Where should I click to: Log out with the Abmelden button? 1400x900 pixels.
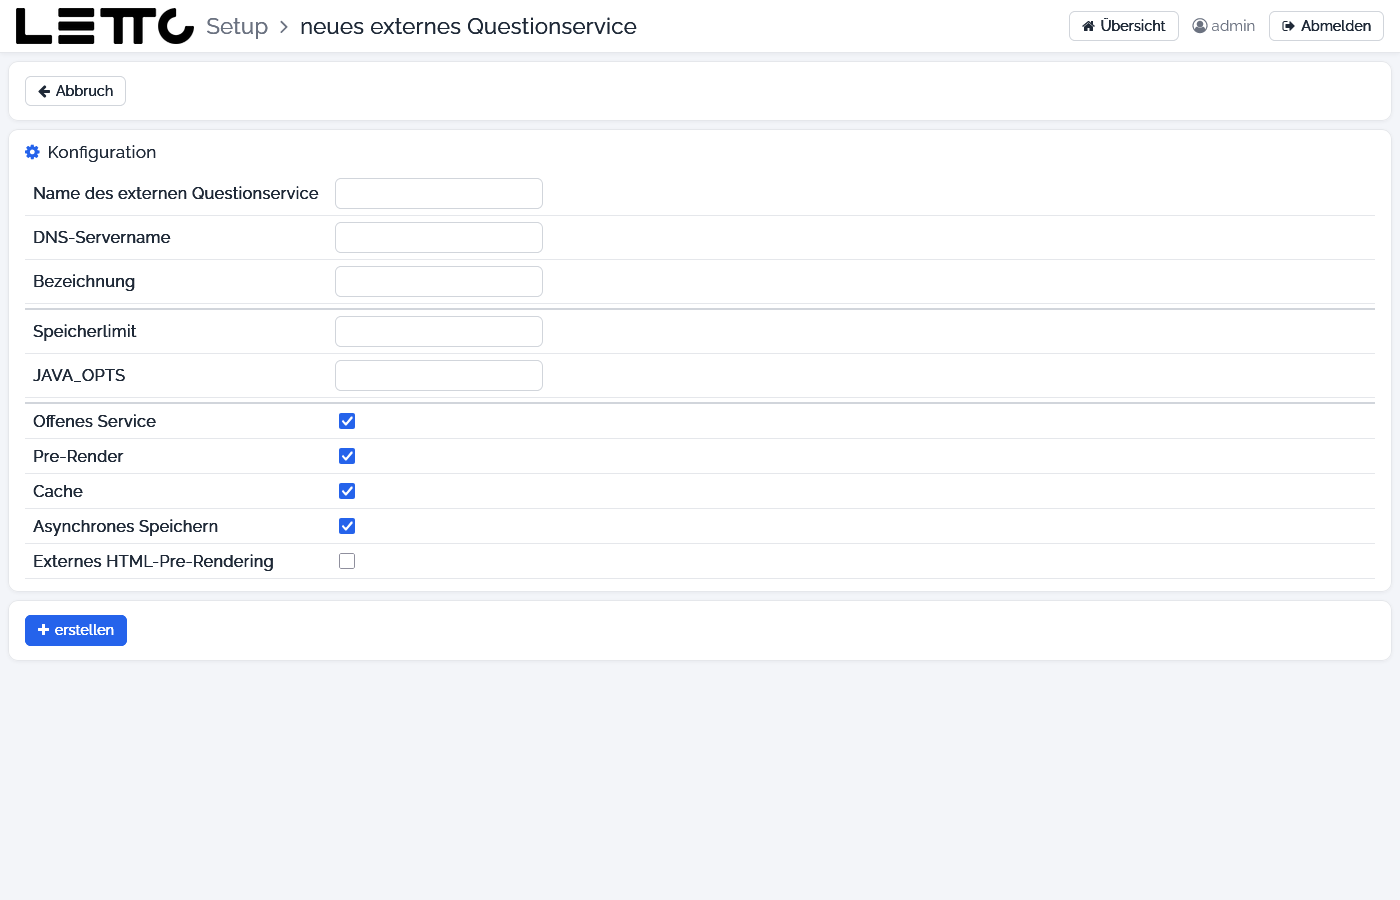(1326, 26)
